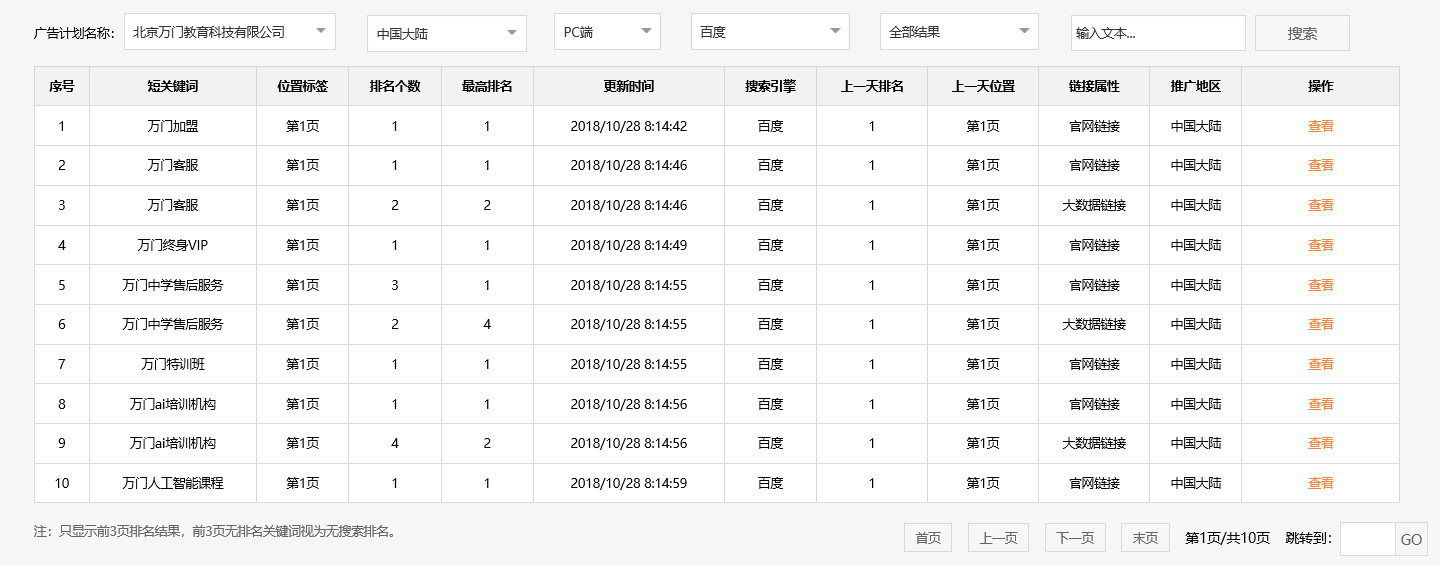Click the 搜索引擎 column header
This screenshot has height=565, width=1440.
(x=770, y=86)
